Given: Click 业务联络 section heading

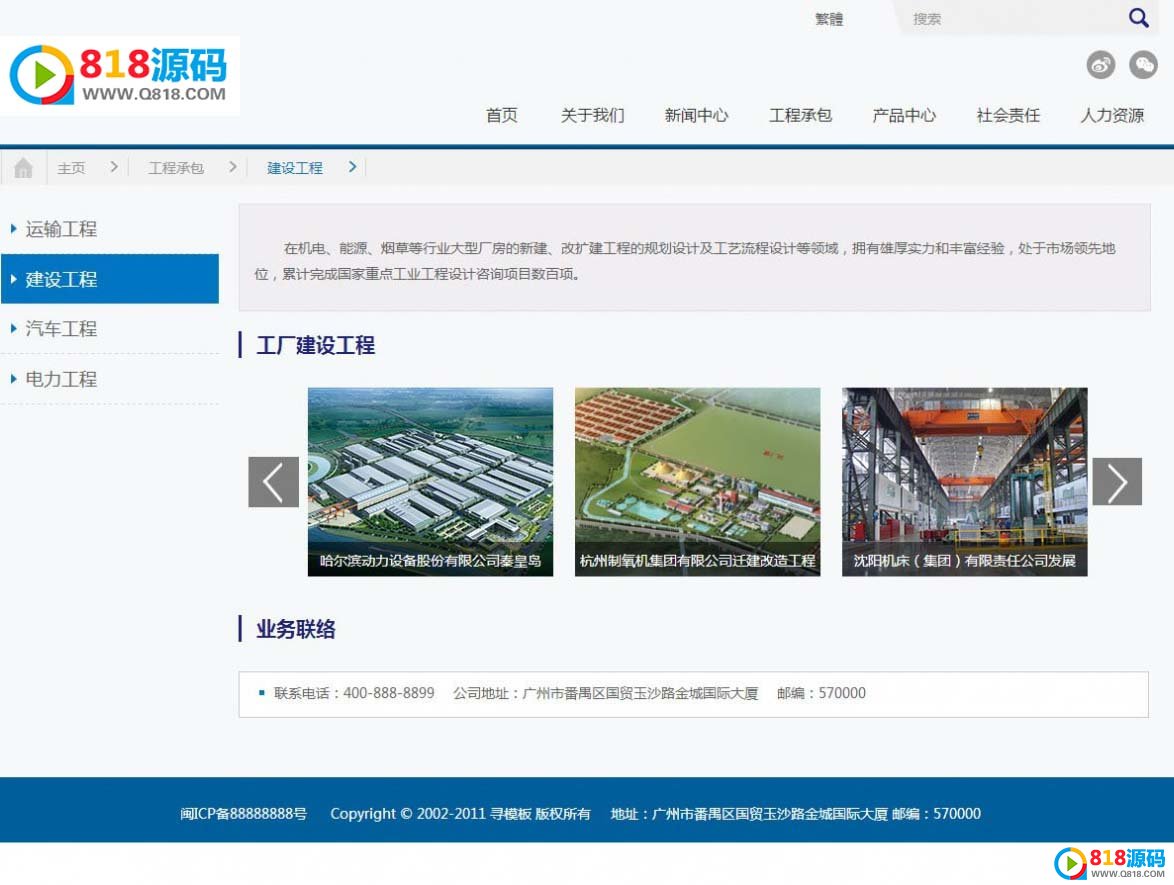Looking at the screenshot, I should [296, 629].
